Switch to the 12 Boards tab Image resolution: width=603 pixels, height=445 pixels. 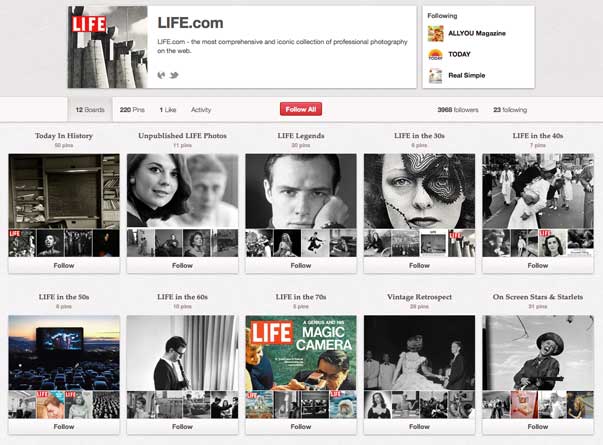coord(89,109)
